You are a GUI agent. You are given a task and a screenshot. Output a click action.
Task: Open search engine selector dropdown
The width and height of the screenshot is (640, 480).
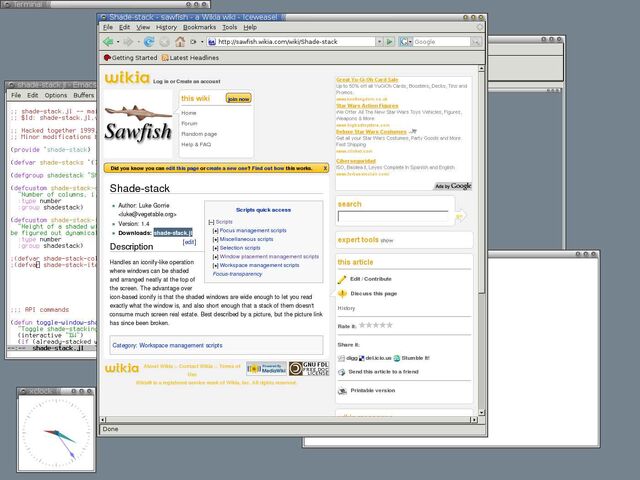(409, 42)
